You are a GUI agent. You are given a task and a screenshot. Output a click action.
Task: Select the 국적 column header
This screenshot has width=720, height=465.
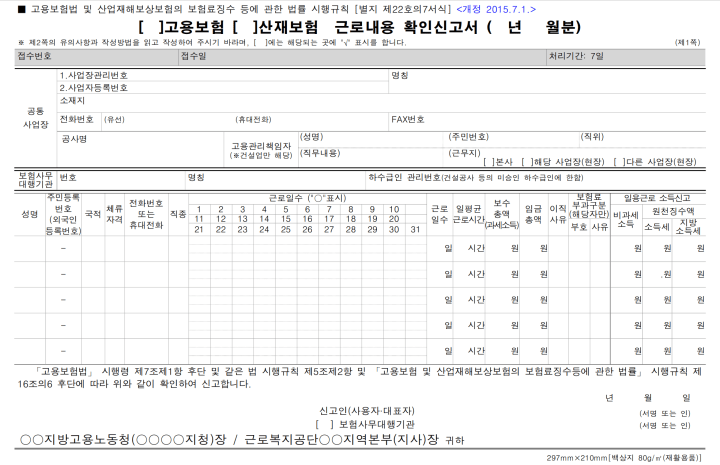click(93, 214)
